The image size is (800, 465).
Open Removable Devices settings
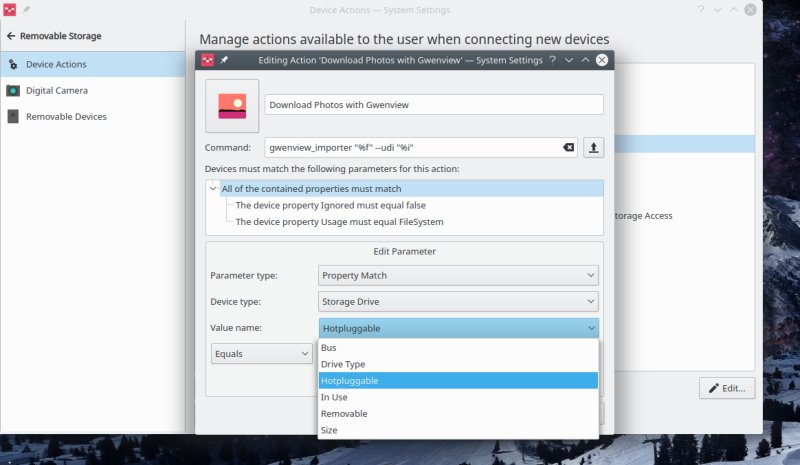coord(65,116)
